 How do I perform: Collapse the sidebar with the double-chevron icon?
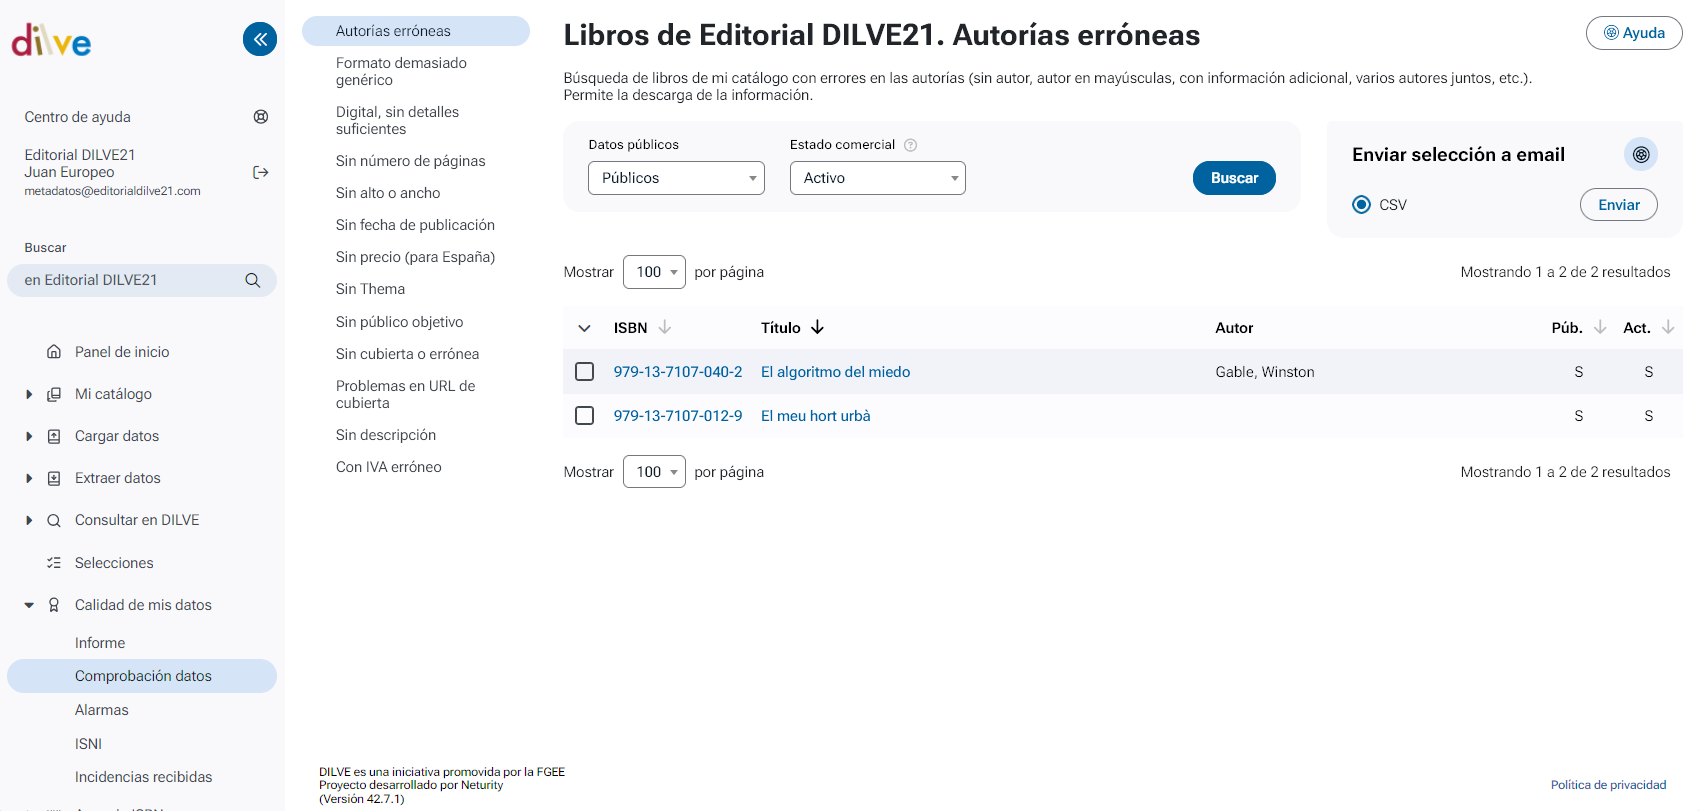pos(260,39)
